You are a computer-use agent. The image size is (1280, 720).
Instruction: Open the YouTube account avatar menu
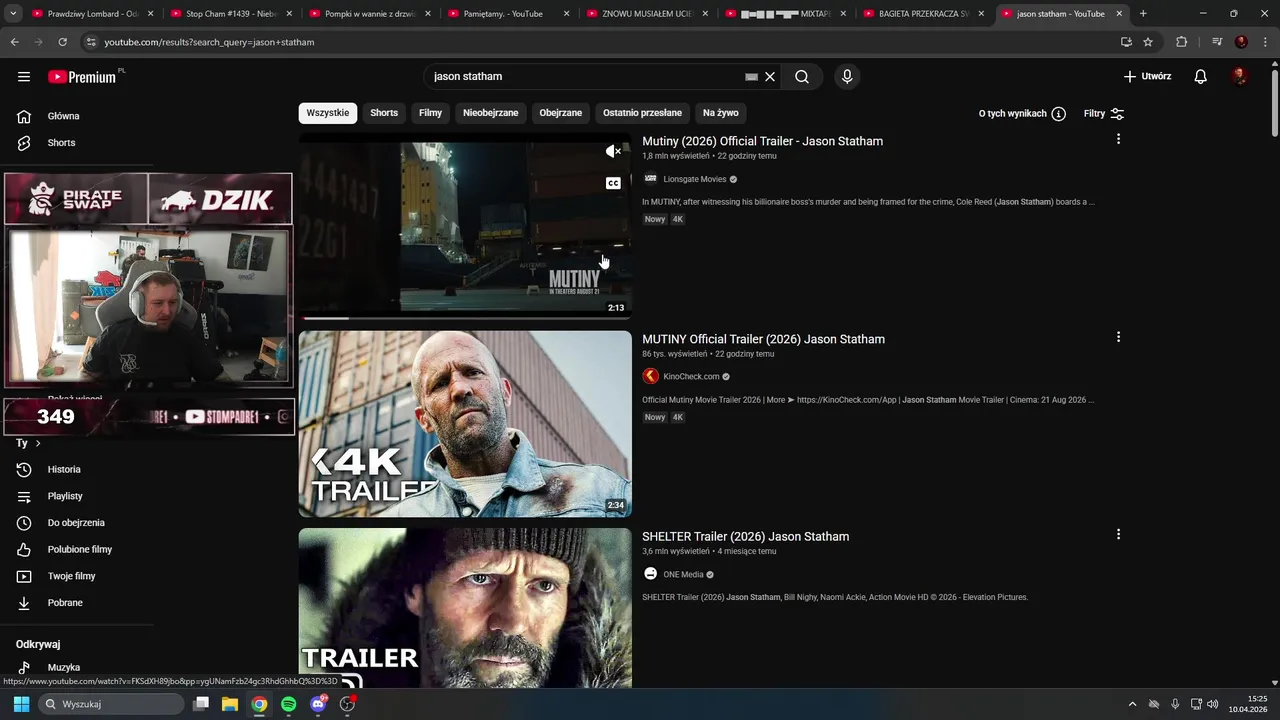(1240, 77)
